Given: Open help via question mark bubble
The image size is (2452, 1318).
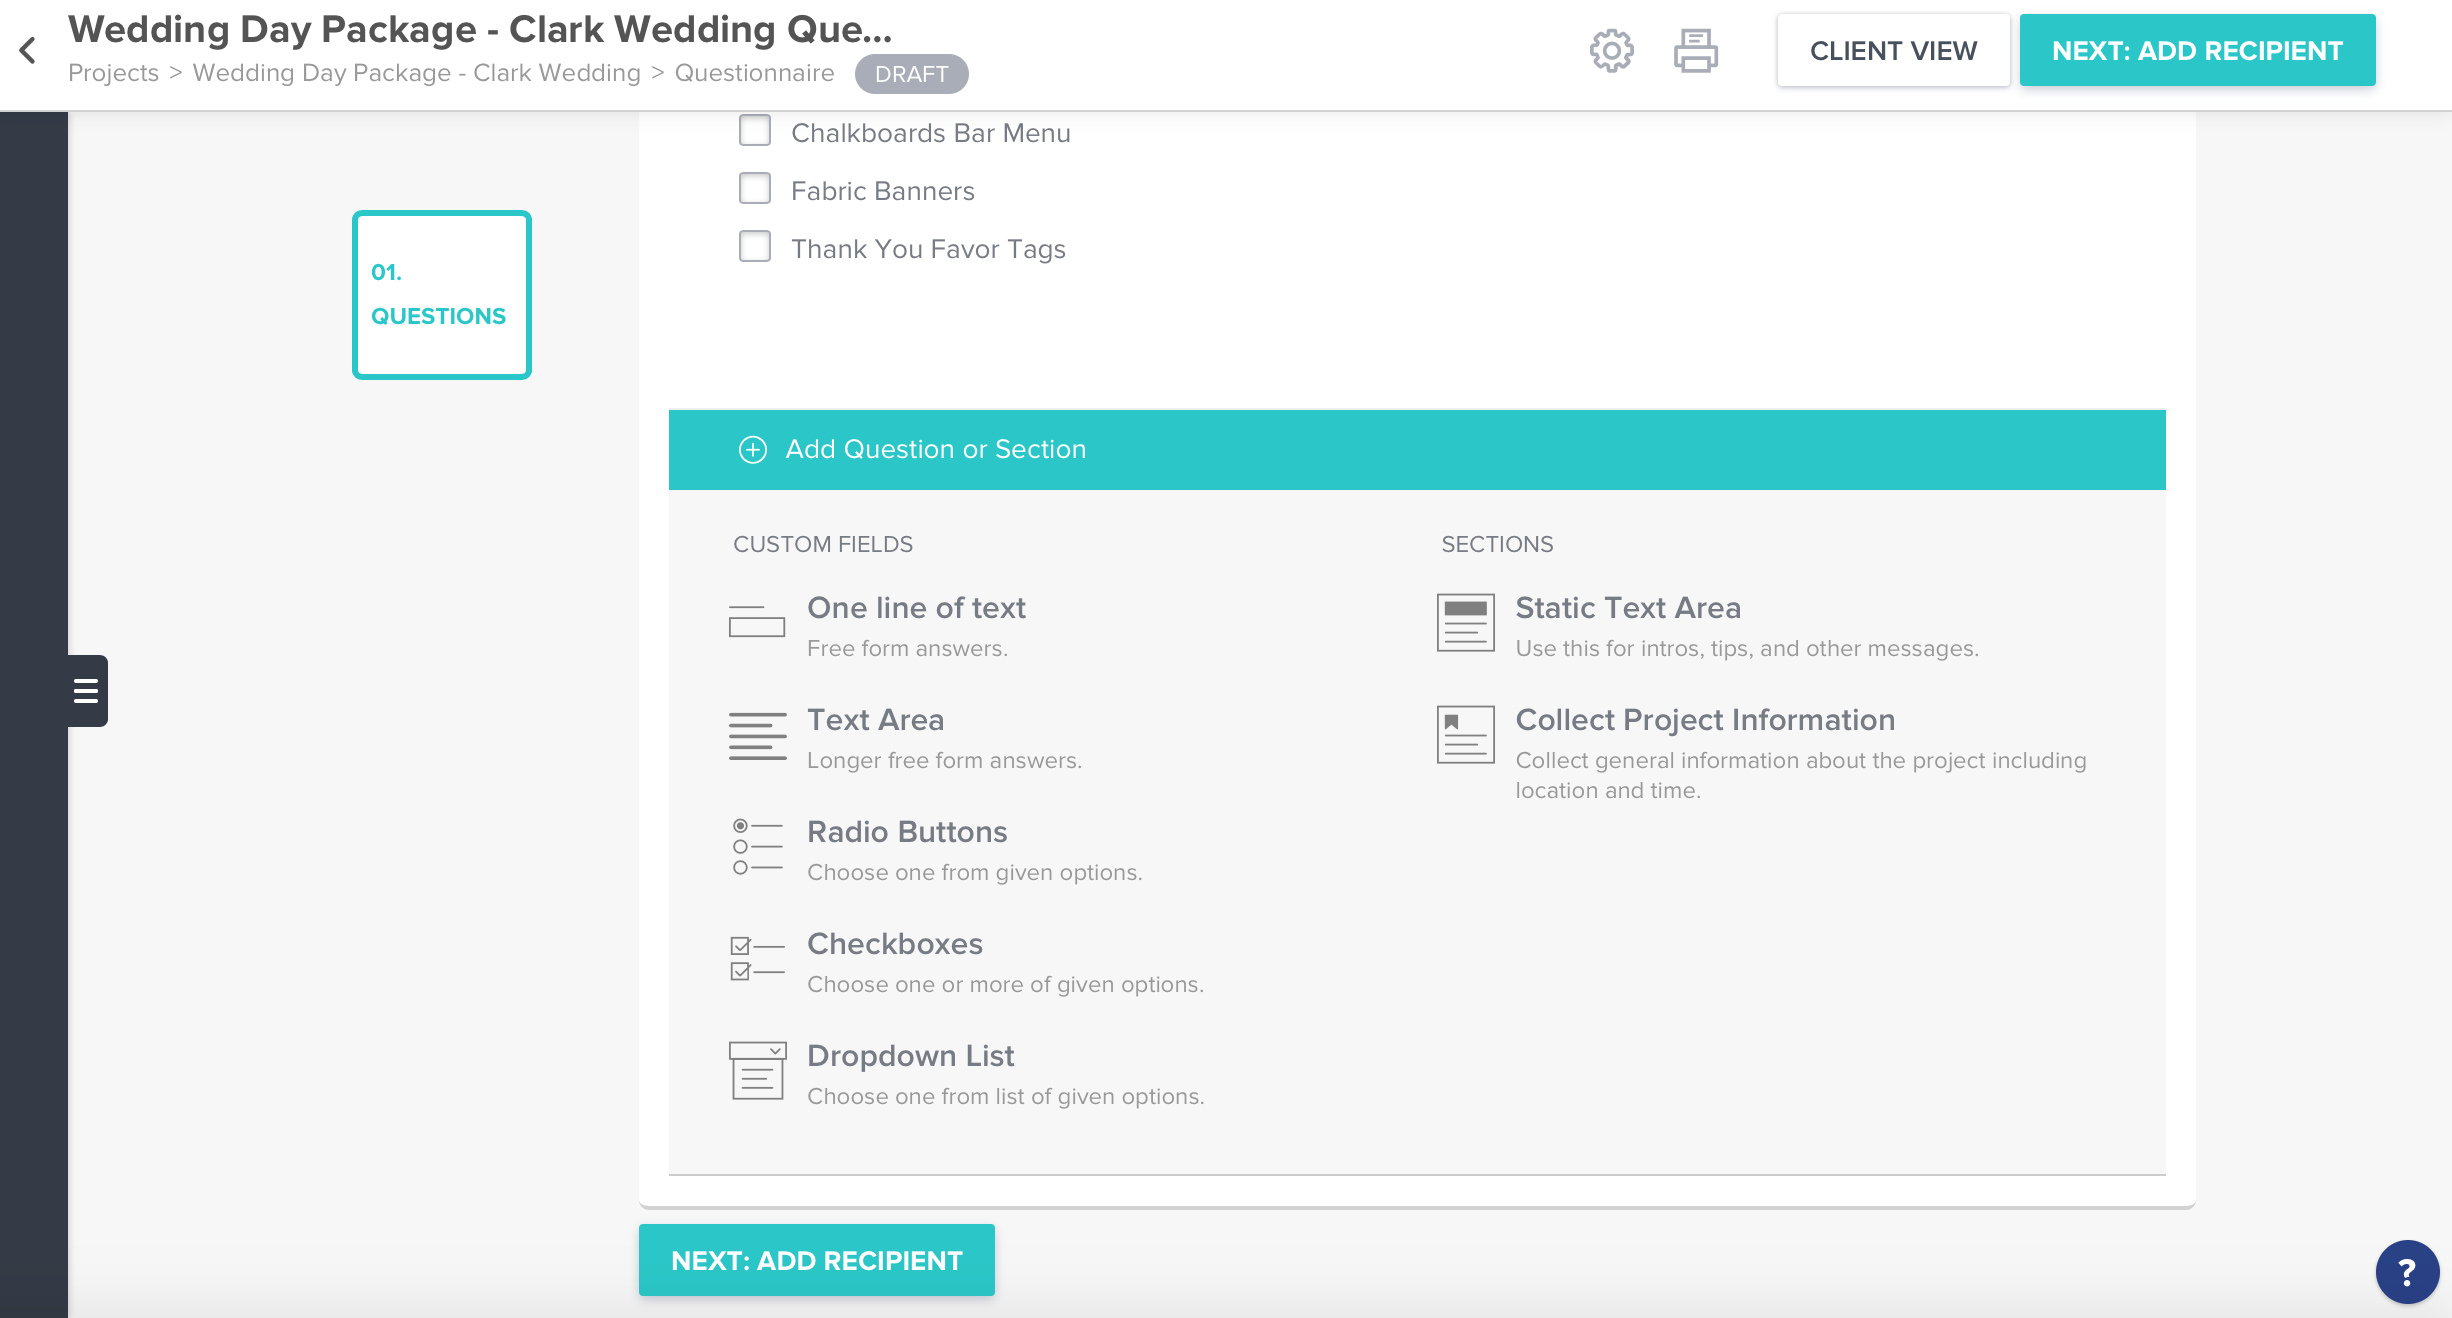Looking at the screenshot, I should click(x=2407, y=1272).
